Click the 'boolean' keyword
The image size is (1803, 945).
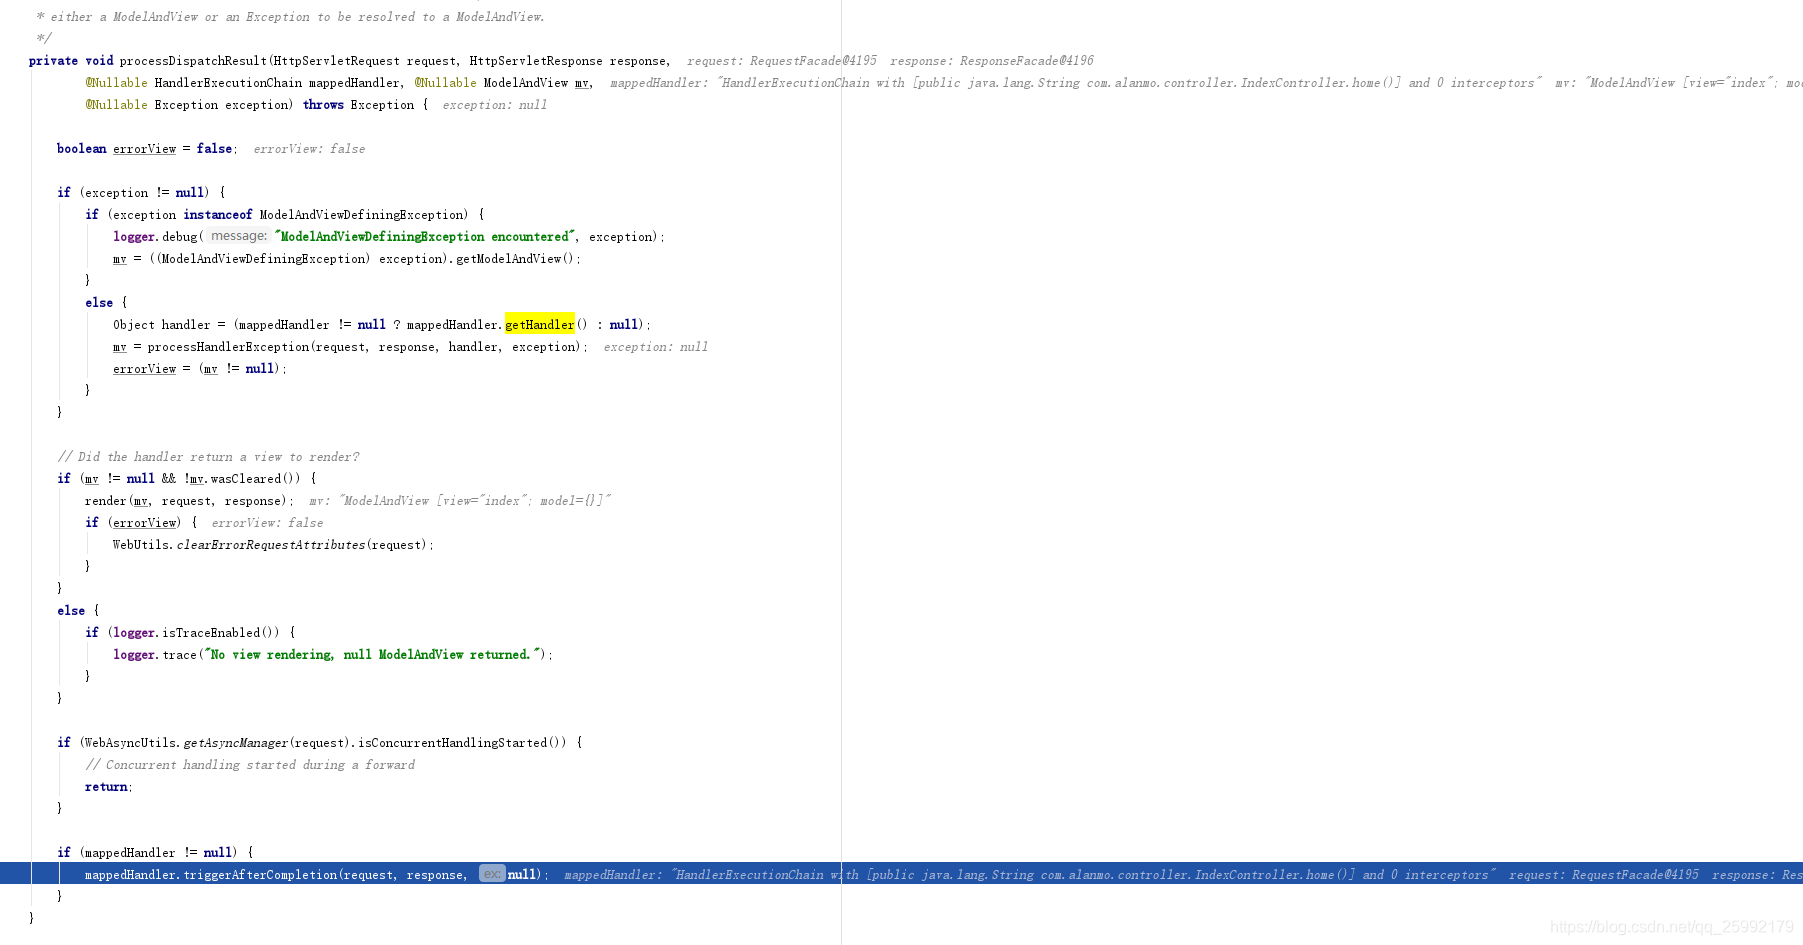[x=81, y=149]
